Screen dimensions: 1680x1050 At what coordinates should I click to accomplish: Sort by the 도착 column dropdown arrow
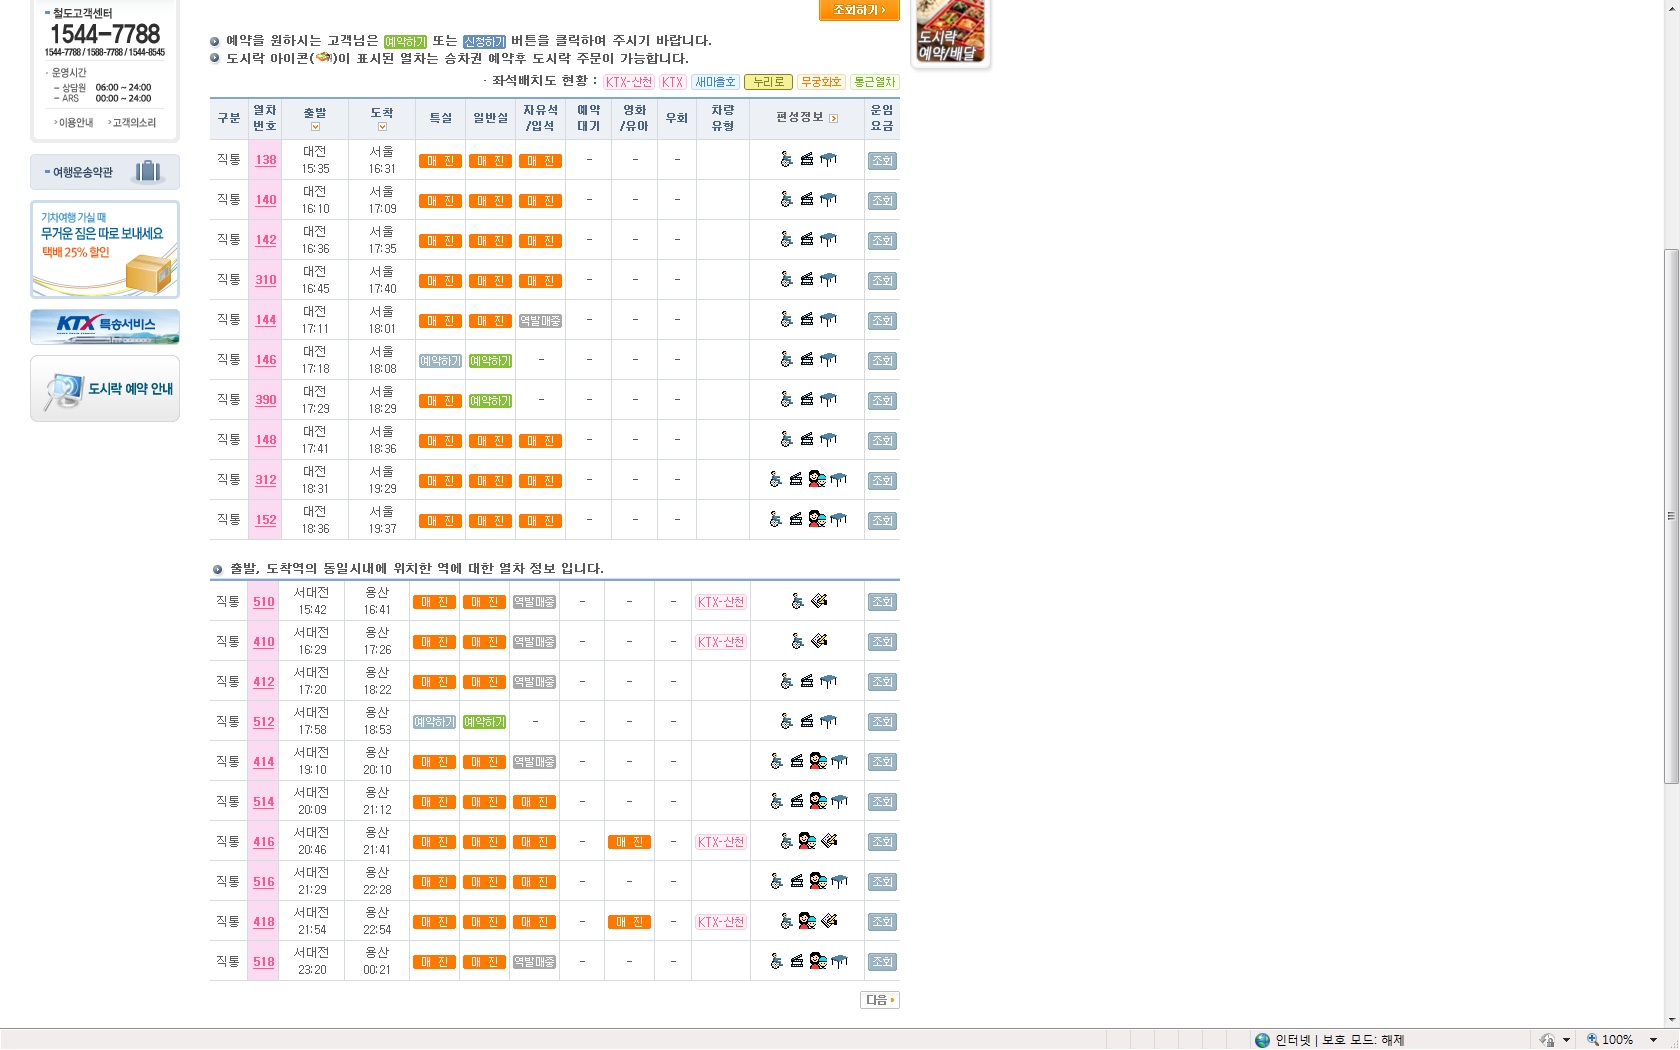point(382,127)
